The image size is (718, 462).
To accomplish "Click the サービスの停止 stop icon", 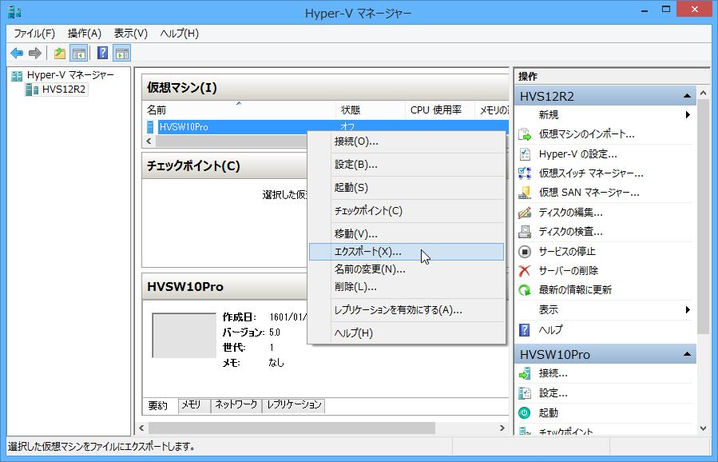I will [525, 251].
